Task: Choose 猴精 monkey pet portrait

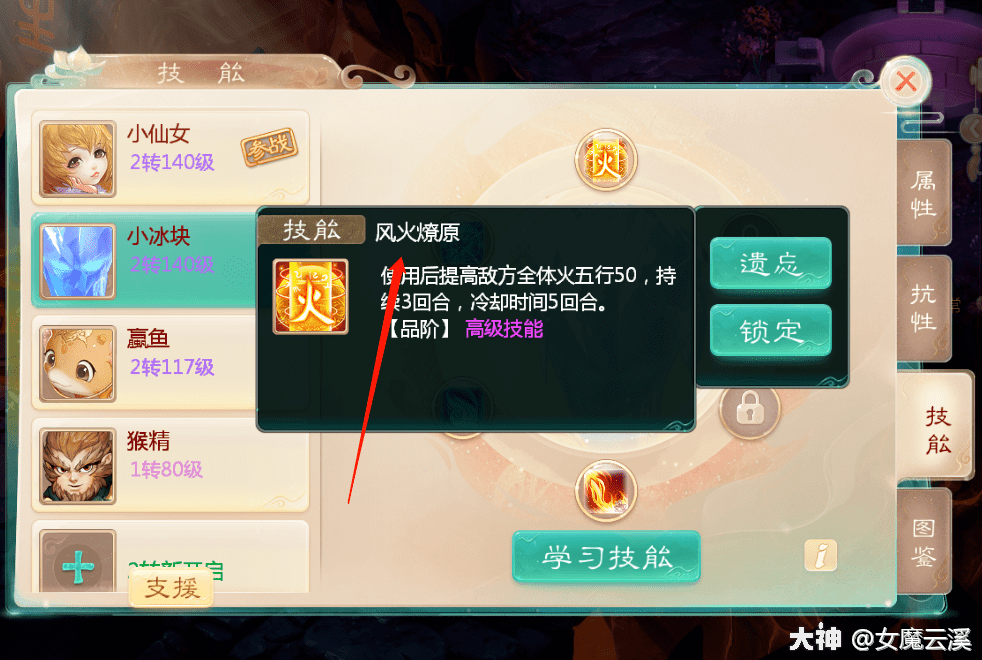Action: (x=78, y=466)
